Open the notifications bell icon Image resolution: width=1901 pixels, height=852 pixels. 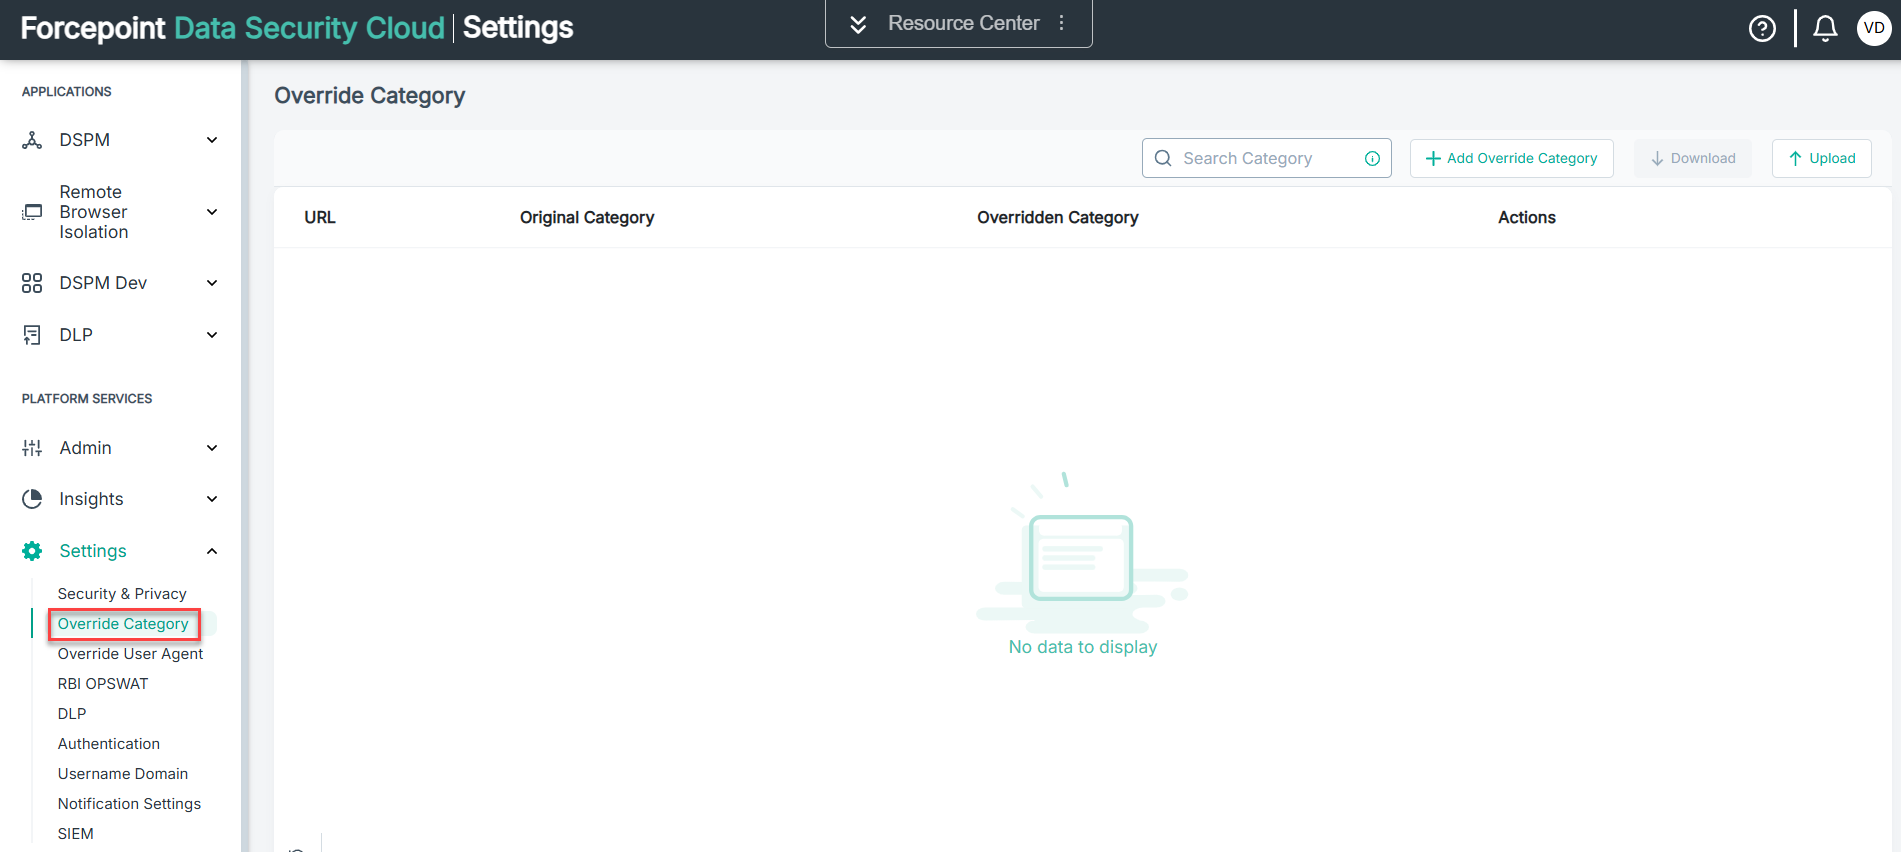pos(1825,28)
